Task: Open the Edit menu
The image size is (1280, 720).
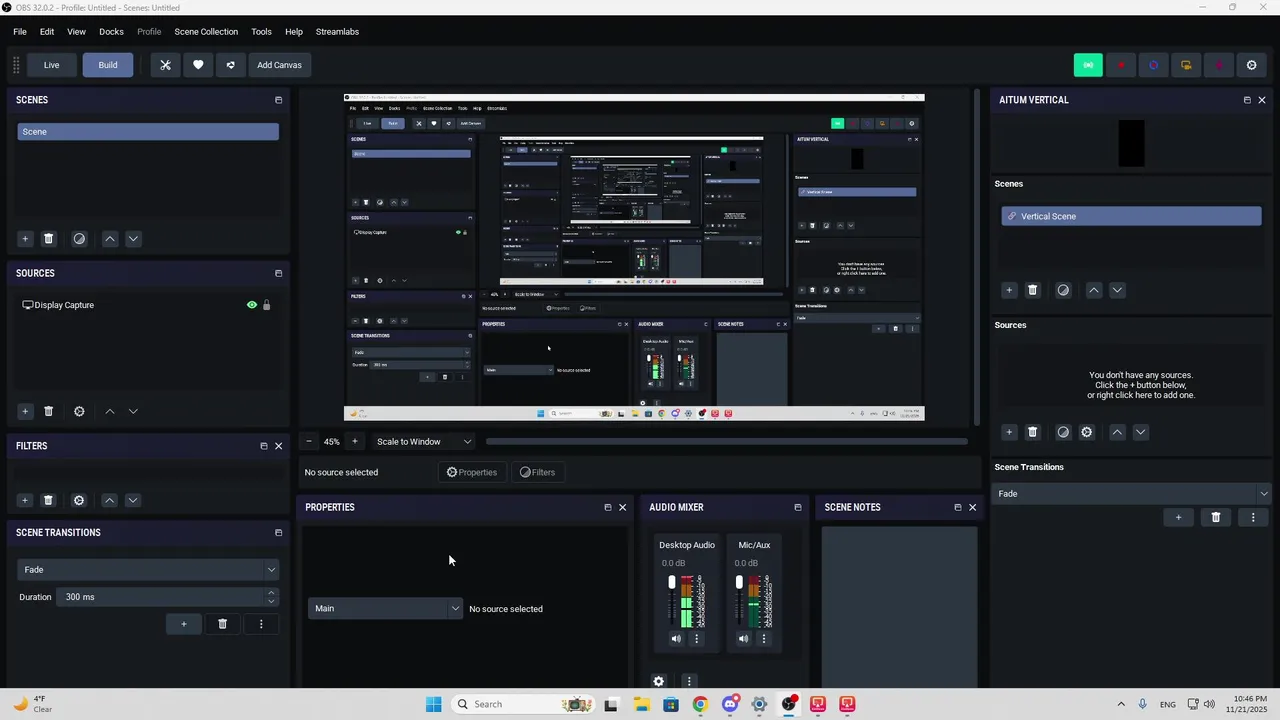Action: 47,32
